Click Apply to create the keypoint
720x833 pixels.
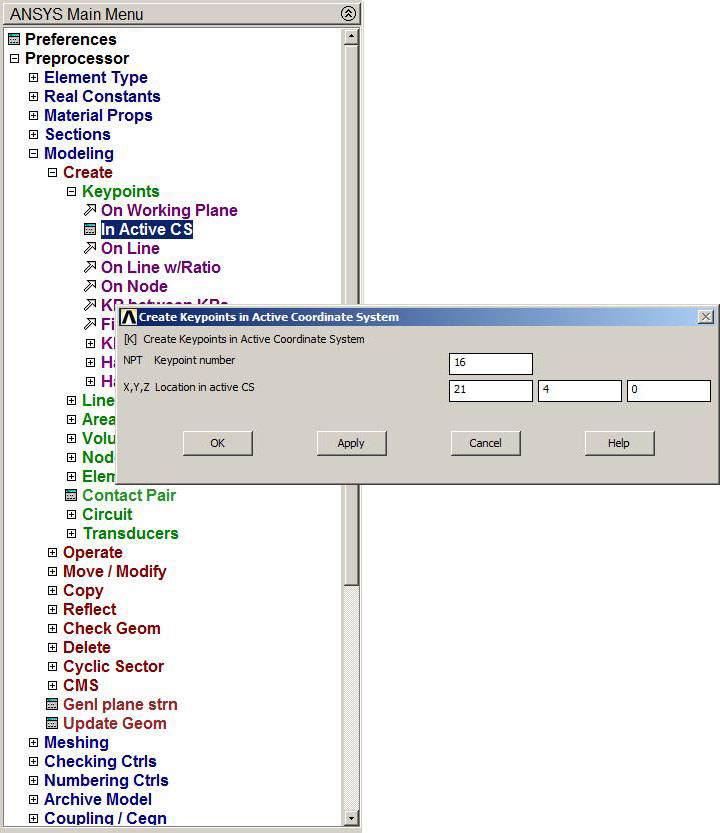tap(351, 443)
